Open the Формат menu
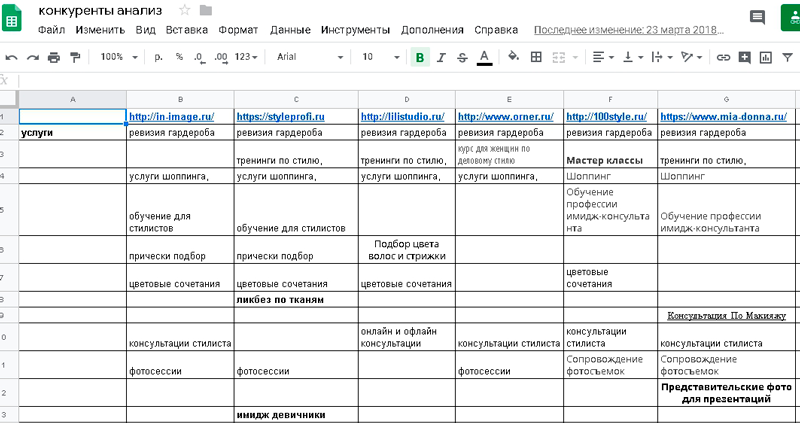Image resolution: width=800 pixels, height=423 pixels. click(x=238, y=30)
